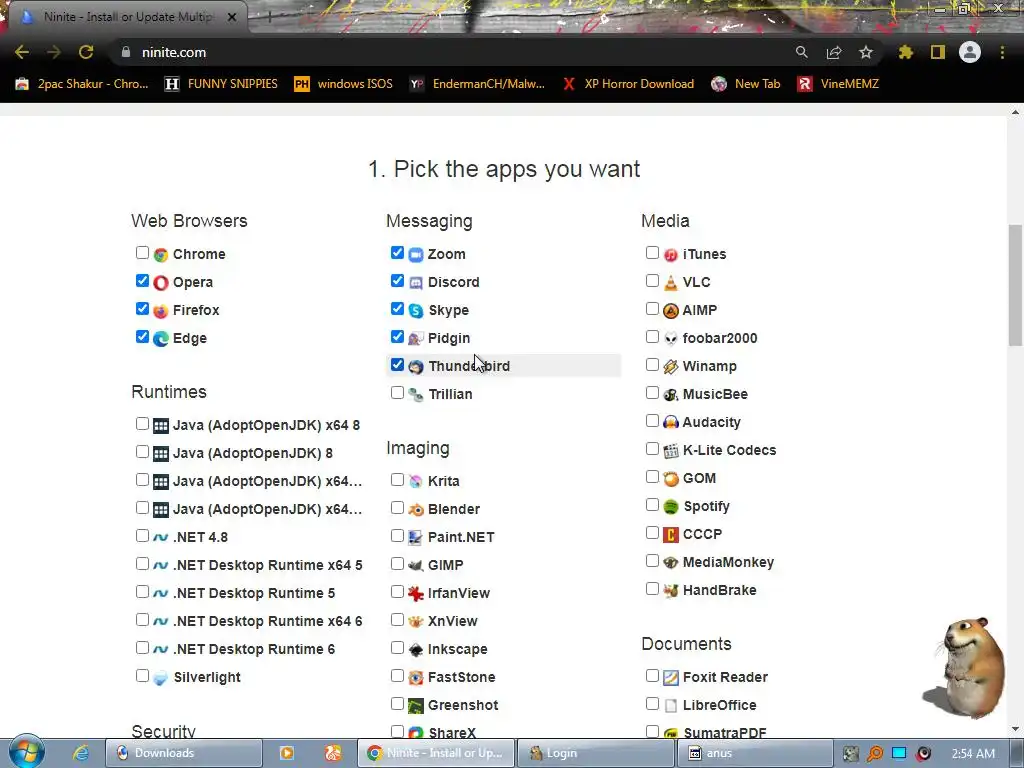Check the Paint.NET checkbox

397,536
